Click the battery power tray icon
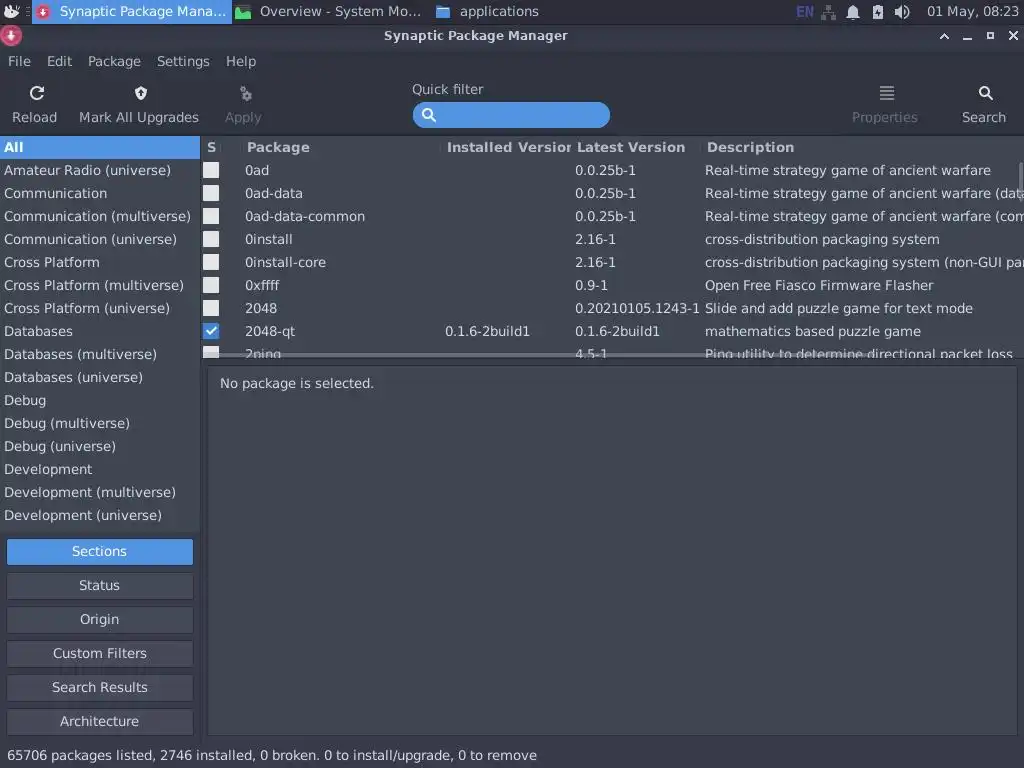1024x768 pixels. [x=877, y=12]
